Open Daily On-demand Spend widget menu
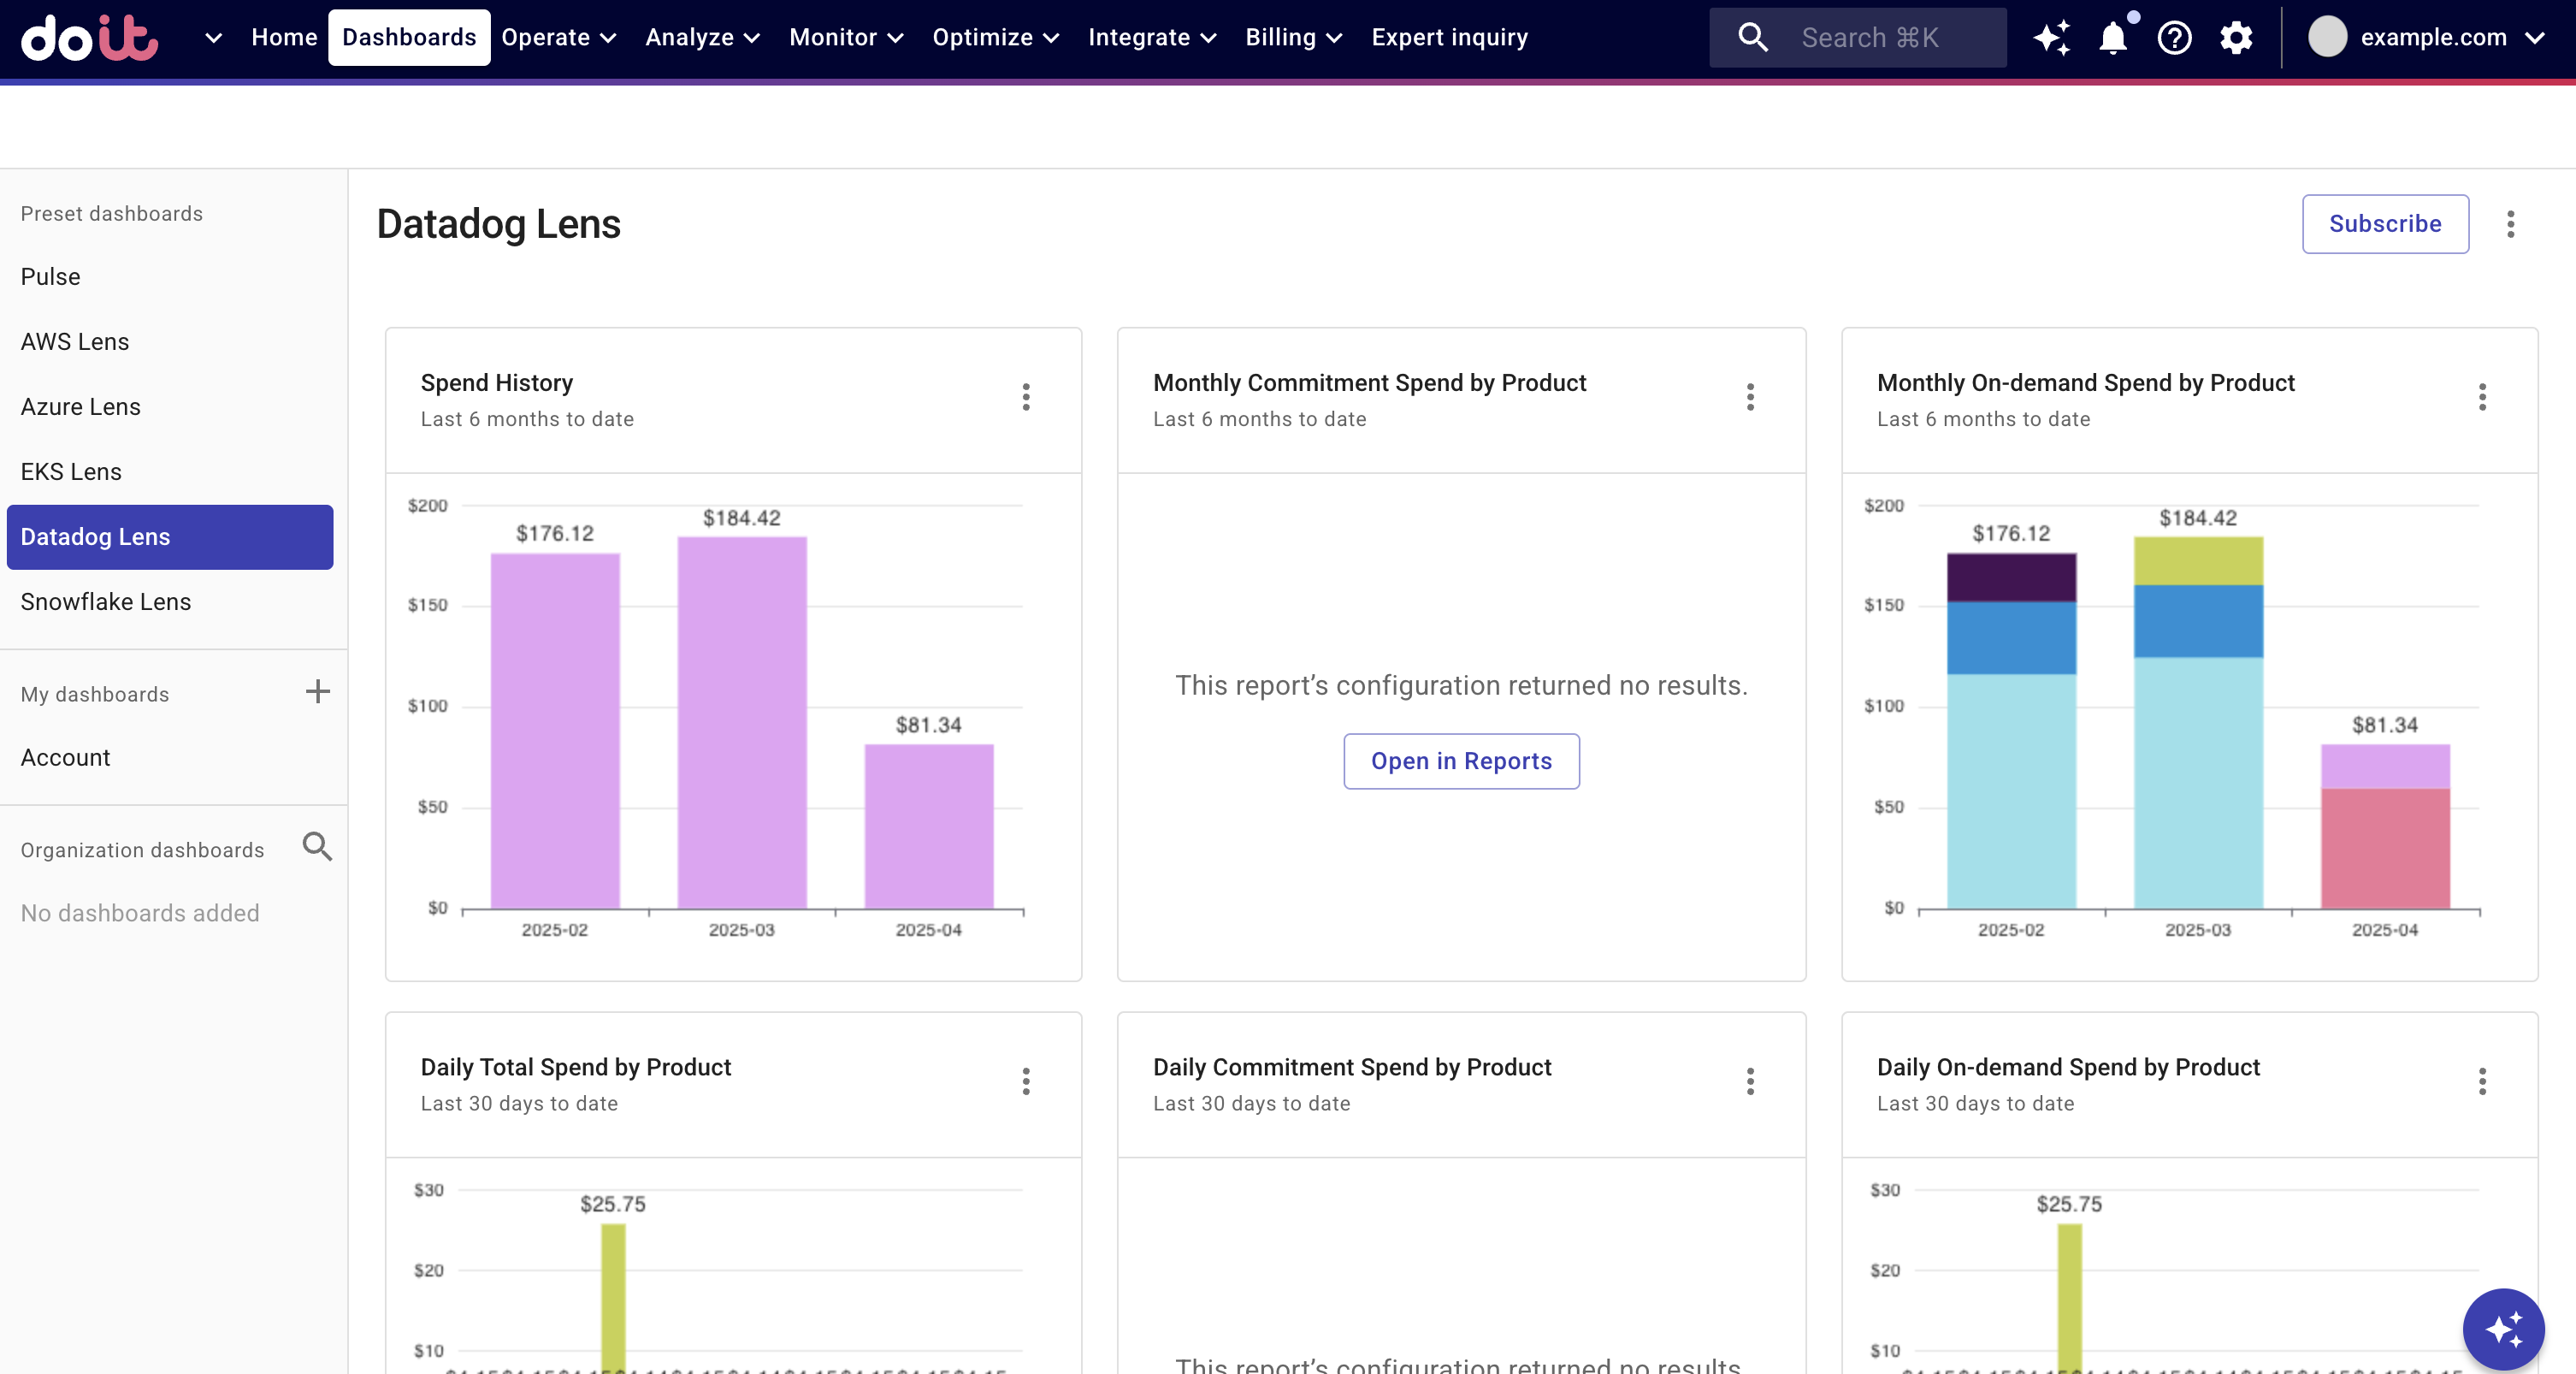Image resolution: width=2576 pixels, height=1374 pixels. pos(2482,1081)
